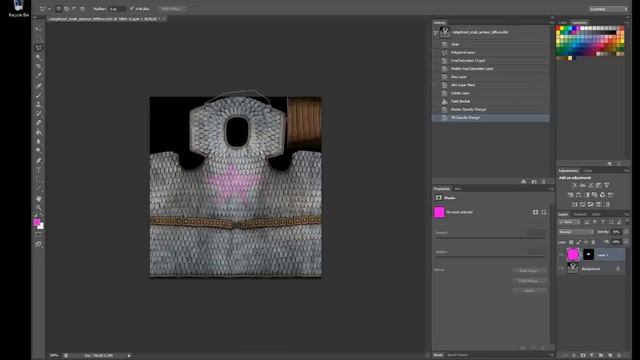Switch to the Info tab
This screenshot has width=640, height=360.
458,189
